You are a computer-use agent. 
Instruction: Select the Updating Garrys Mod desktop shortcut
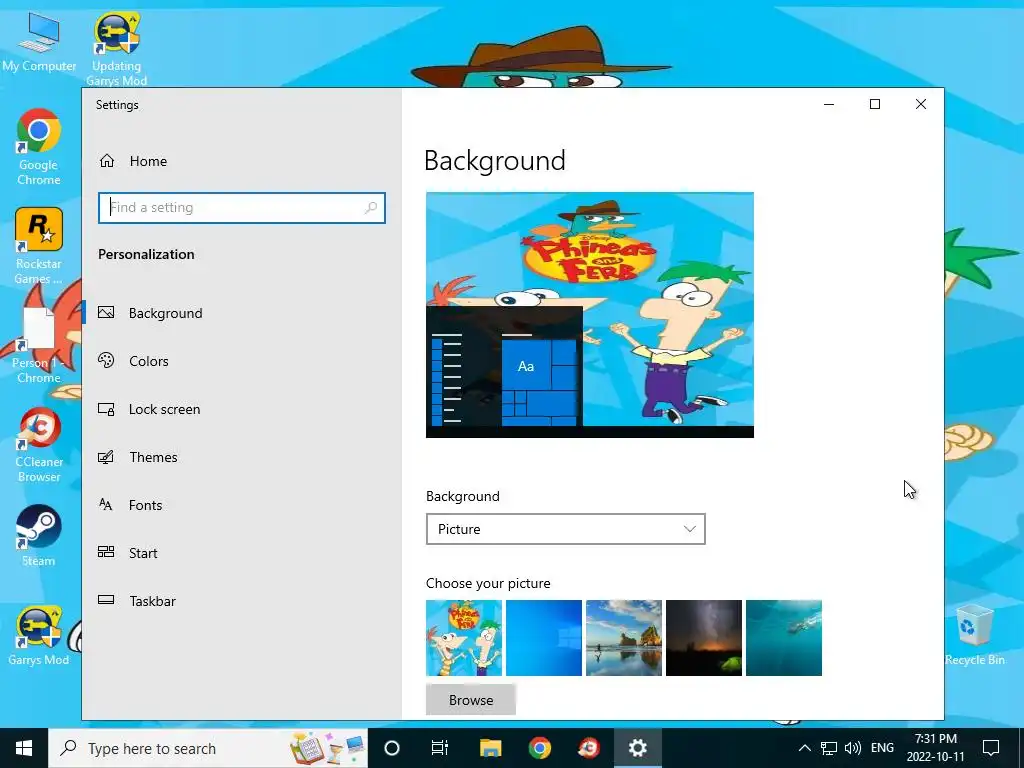pyautogui.click(x=116, y=49)
